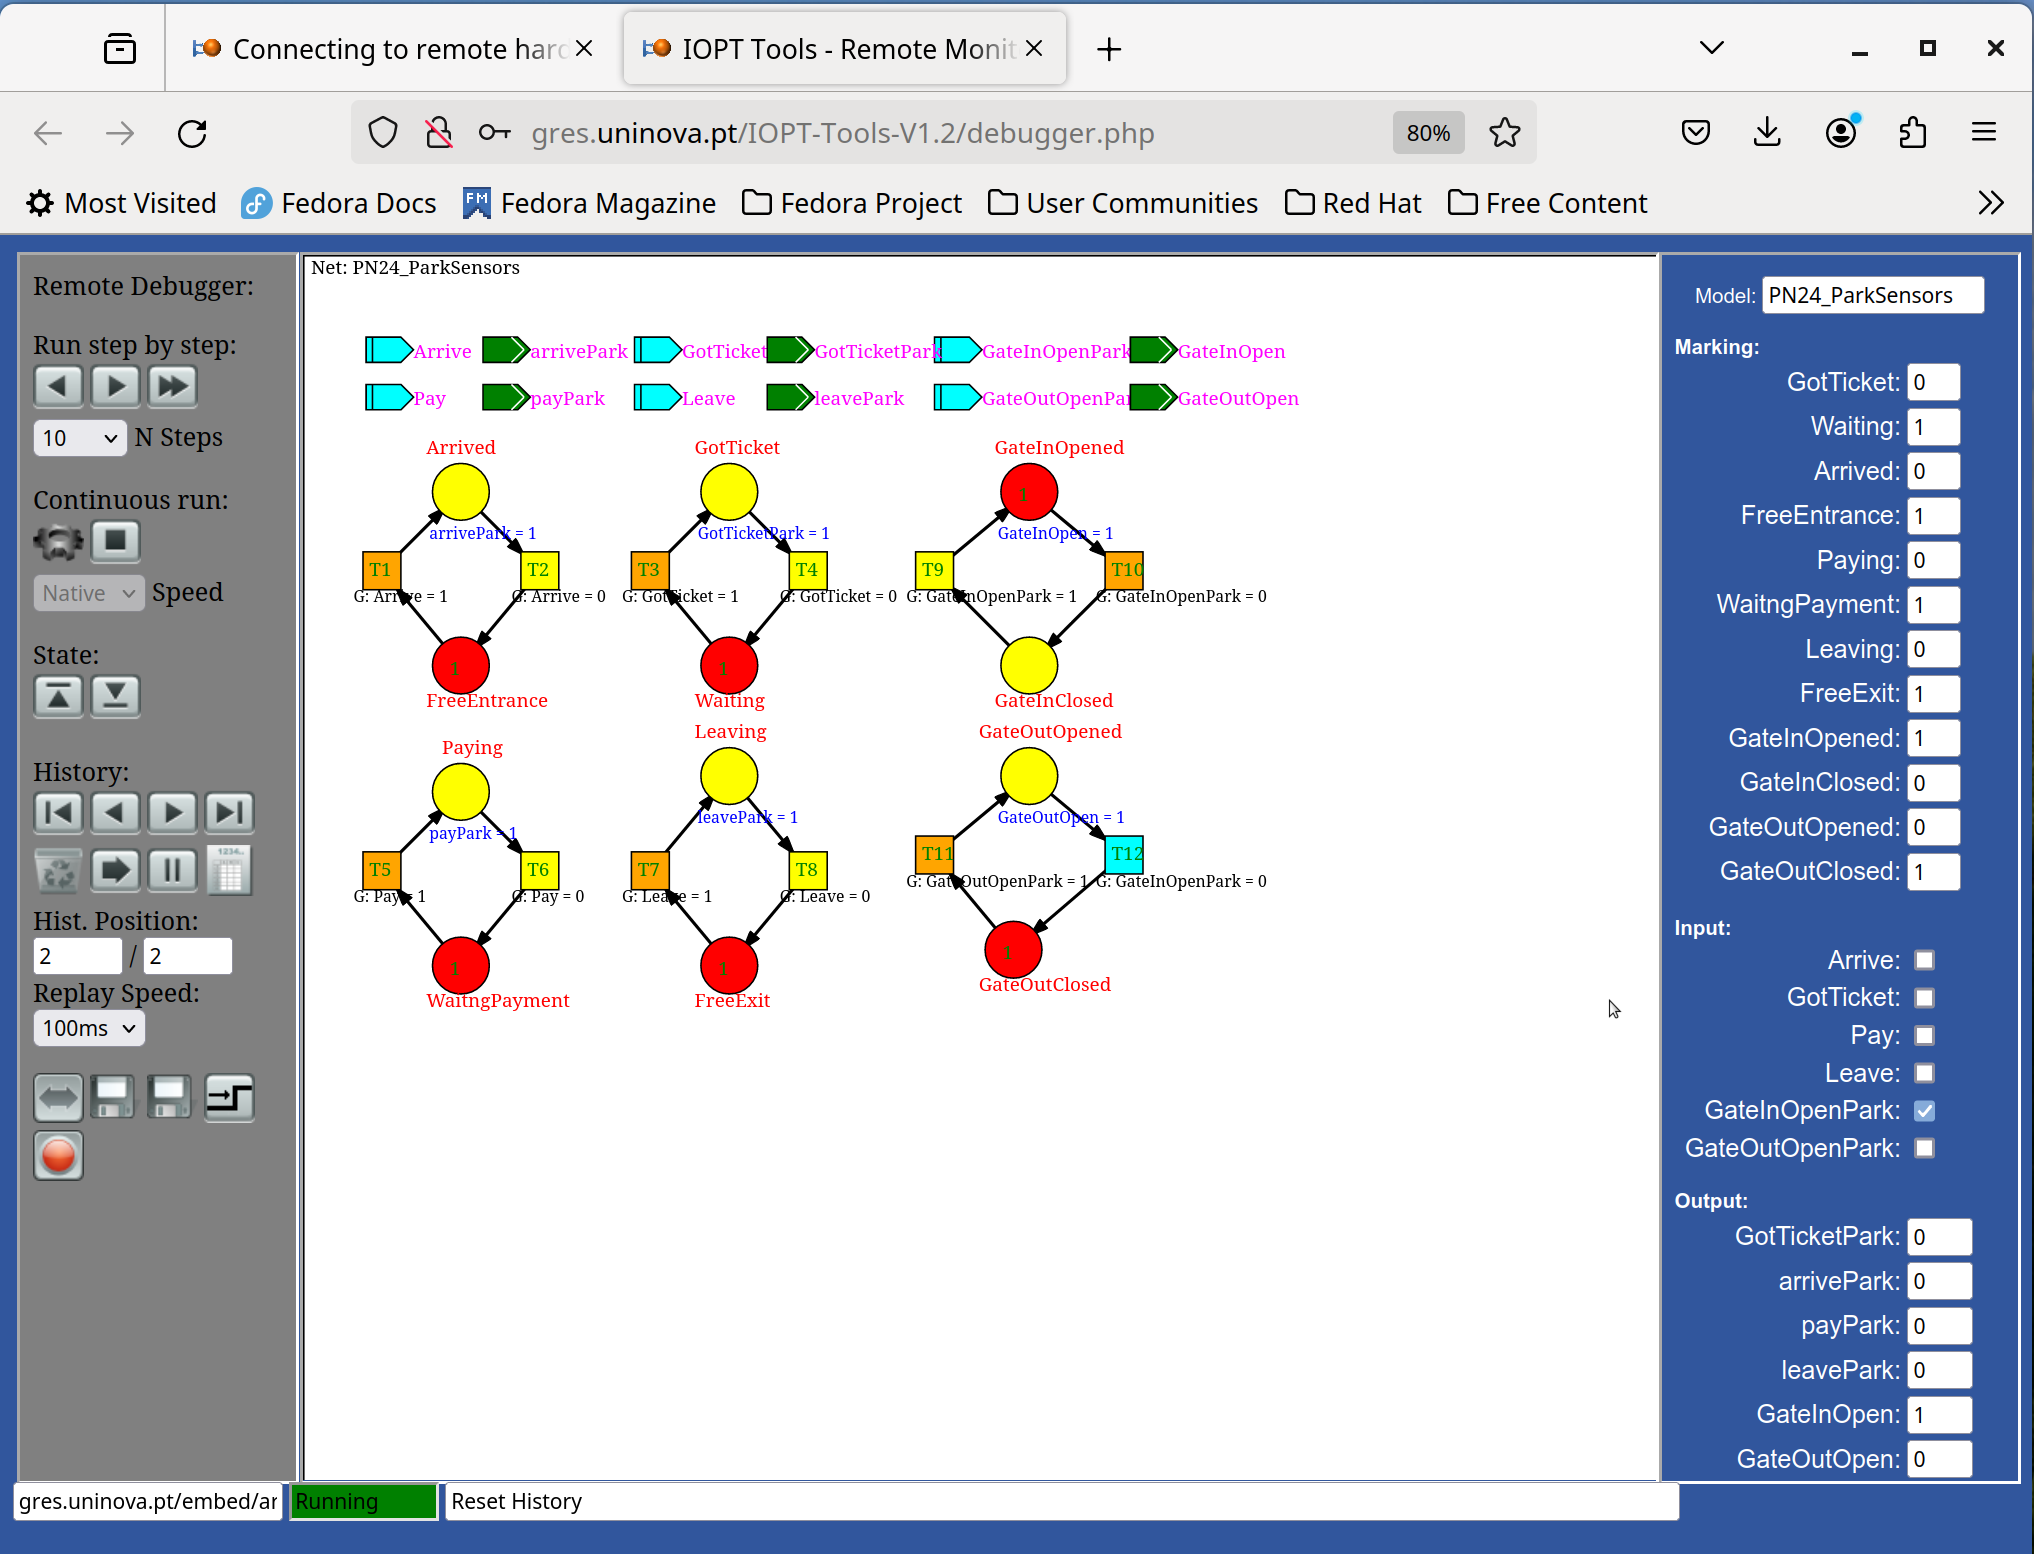Screen dimensions: 2034x1554
Task: Toggle the Pay input checkbox
Action: point(1924,1036)
